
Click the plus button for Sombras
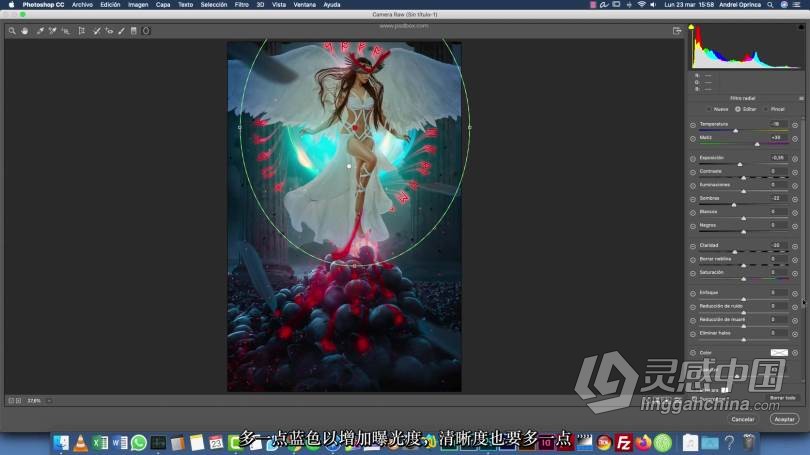[795, 199]
